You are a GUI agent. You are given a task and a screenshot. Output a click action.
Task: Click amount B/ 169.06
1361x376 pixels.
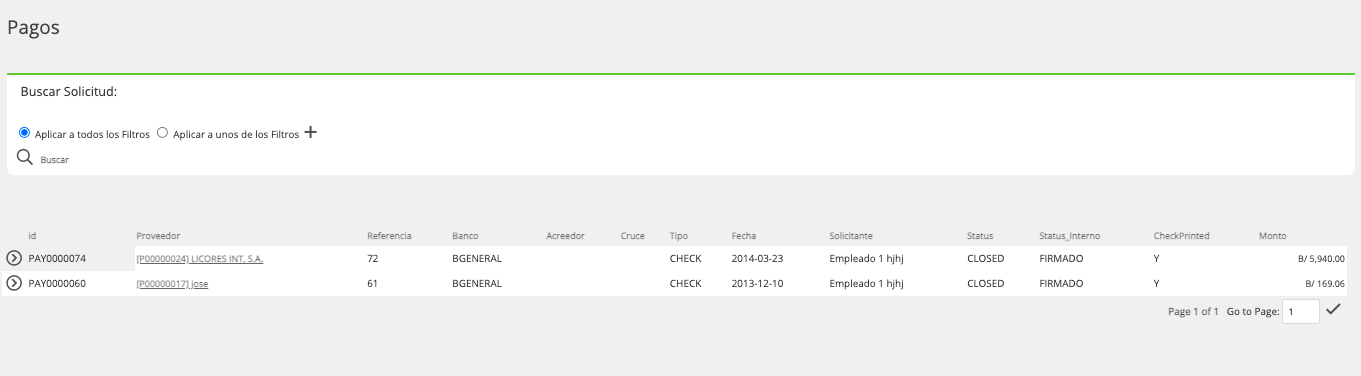pyautogui.click(x=1325, y=283)
